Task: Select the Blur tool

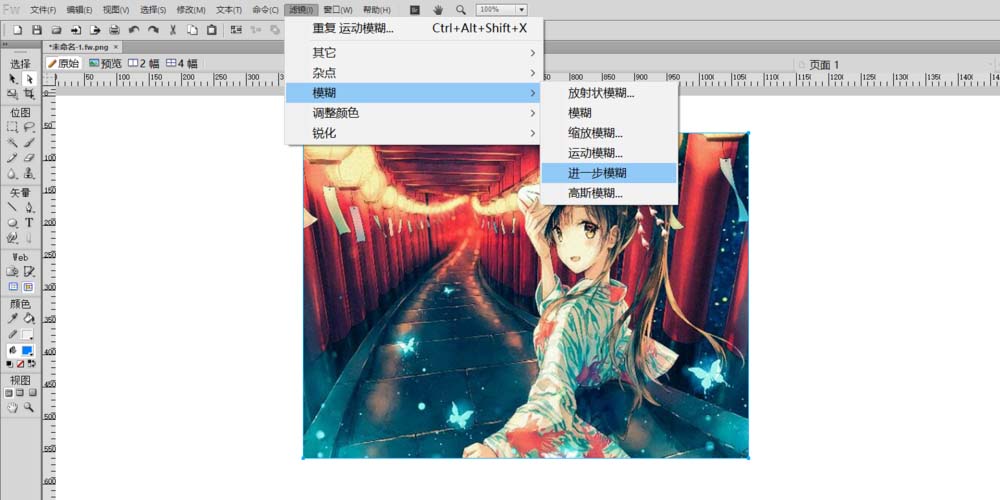Action: tap(12, 173)
